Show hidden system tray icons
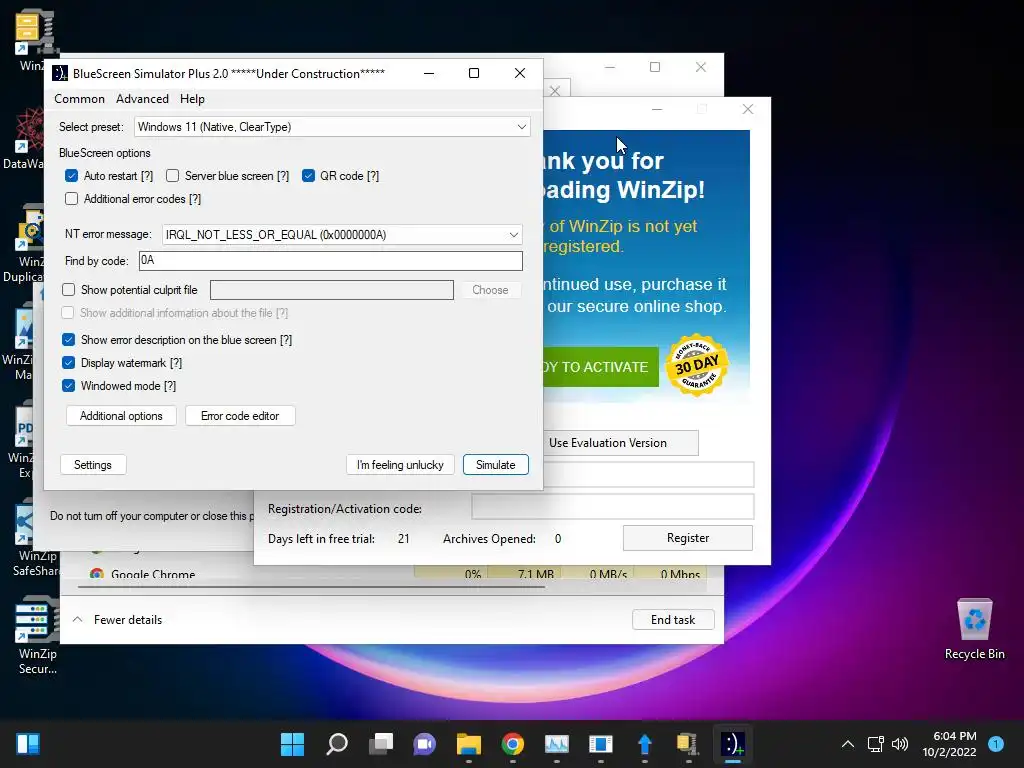The width and height of the screenshot is (1024, 768). [x=848, y=744]
